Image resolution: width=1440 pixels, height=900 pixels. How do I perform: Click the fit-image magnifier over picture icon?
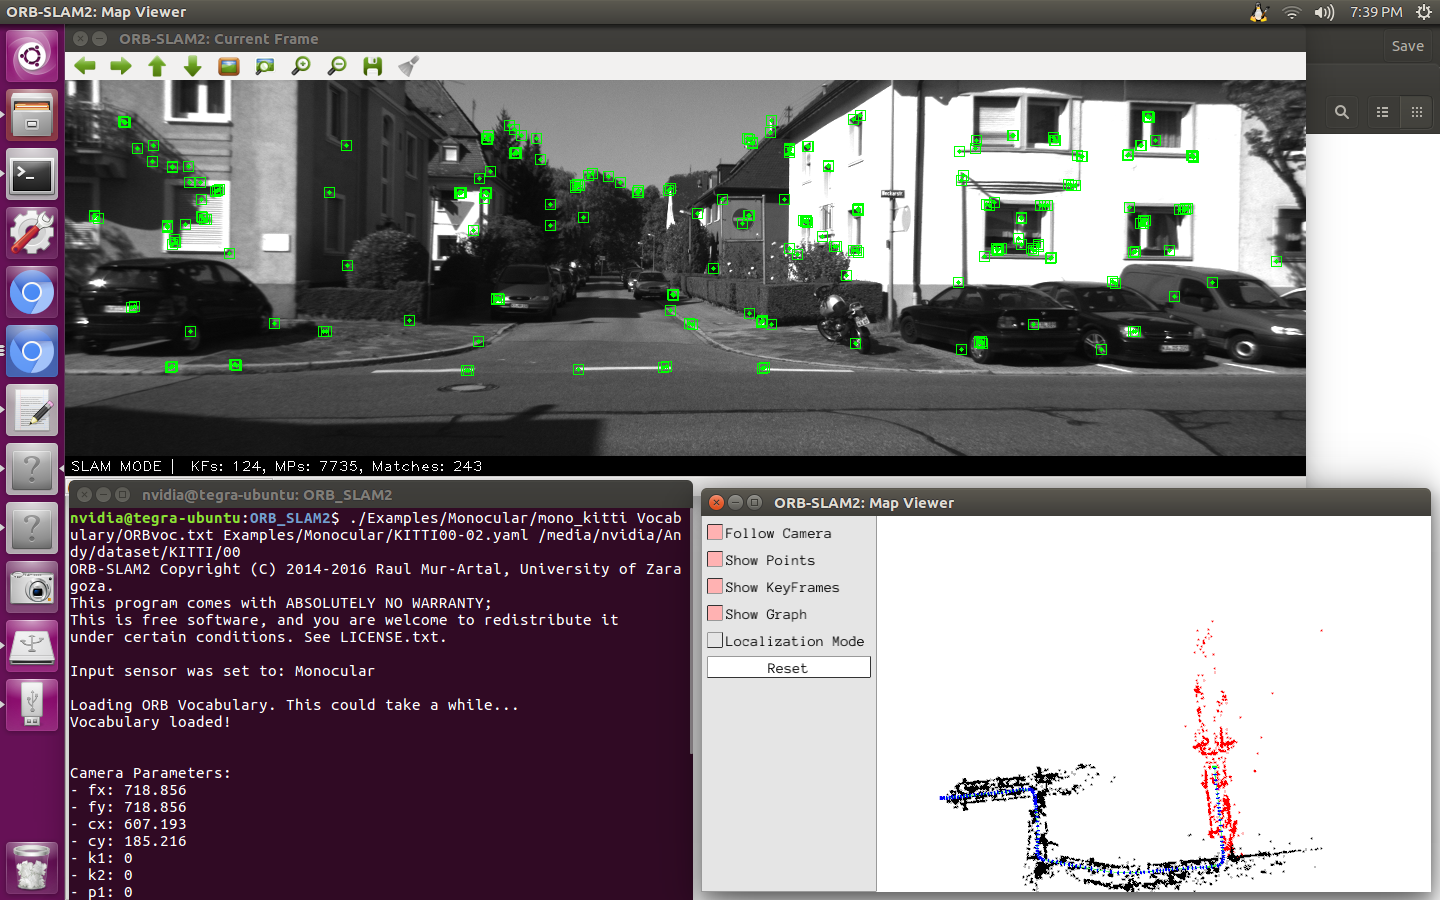[x=265, y=66]
